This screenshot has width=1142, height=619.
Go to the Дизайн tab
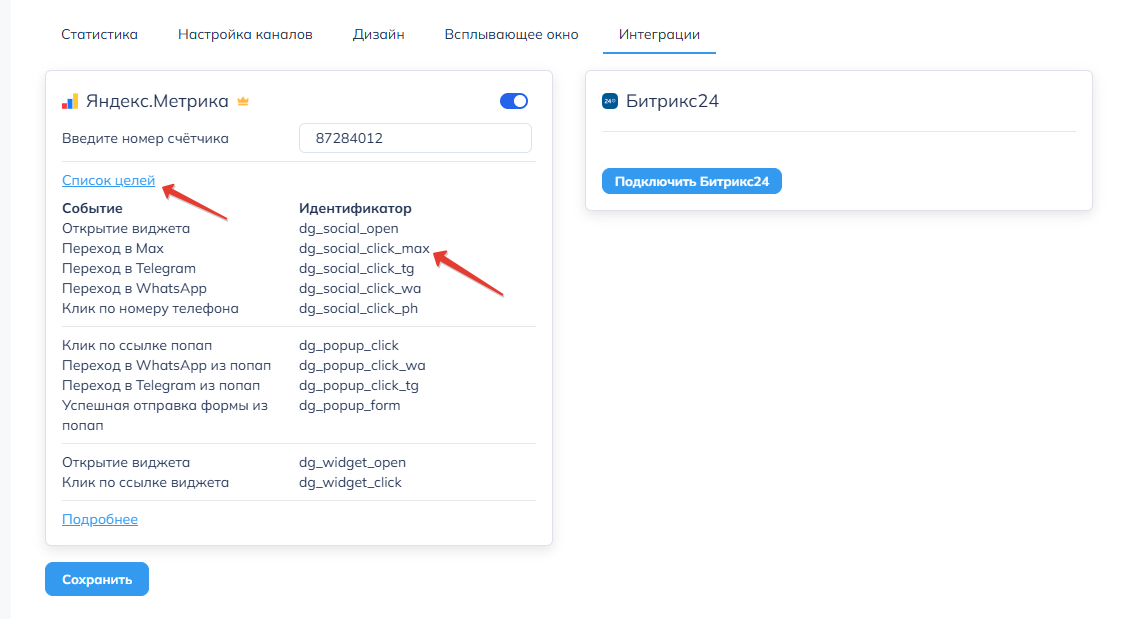click(x=378, y=34)
